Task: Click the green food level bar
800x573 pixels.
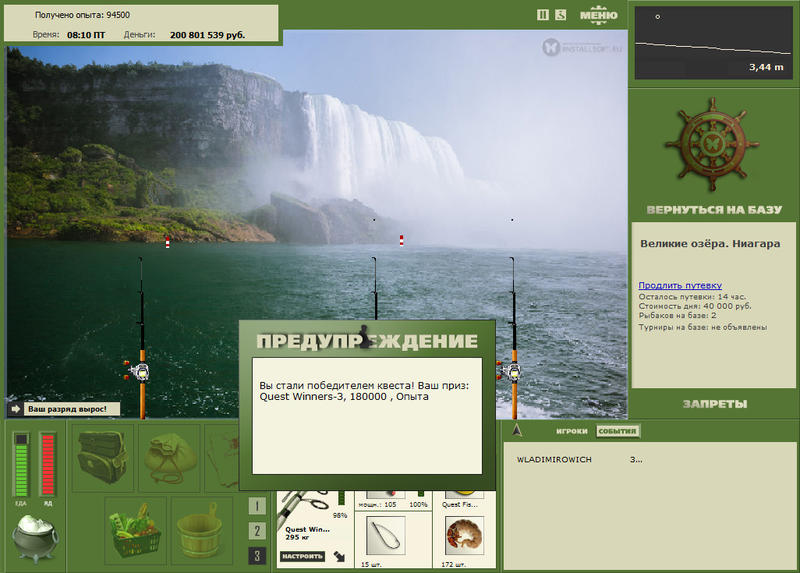Action: pos(21,464)
